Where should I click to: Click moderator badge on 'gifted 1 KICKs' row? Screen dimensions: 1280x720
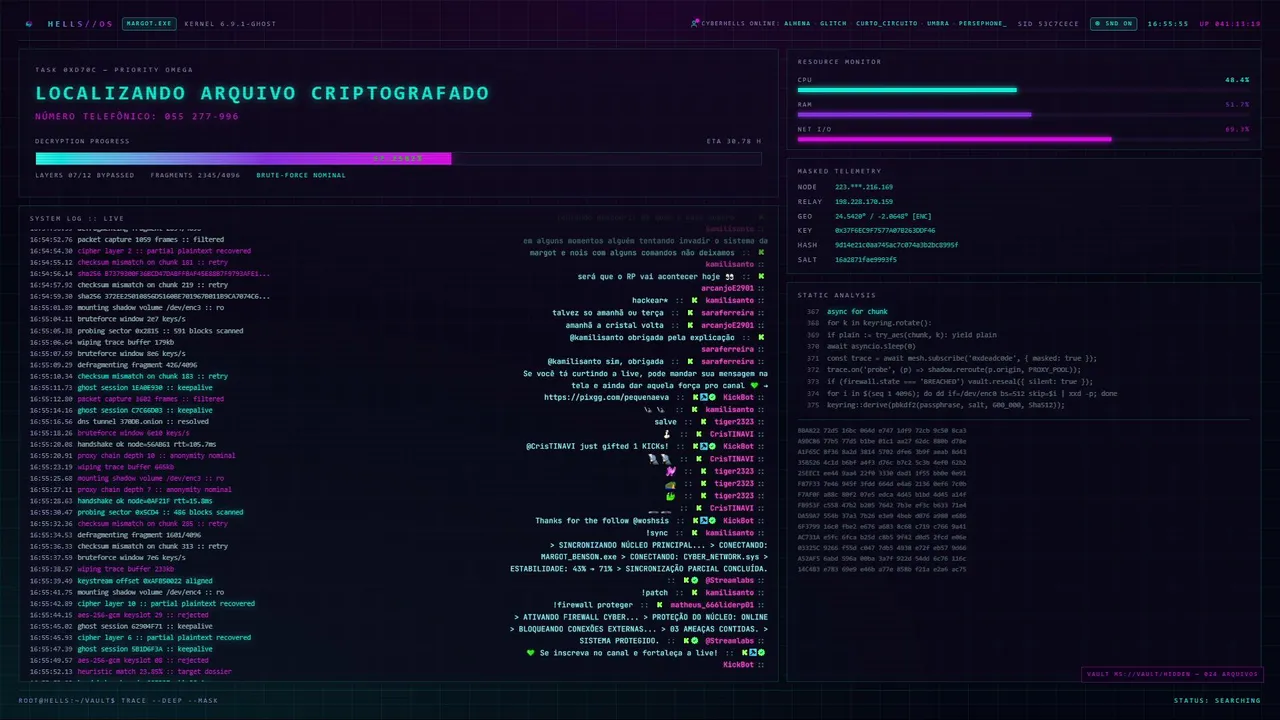click(x=703, y=446)
